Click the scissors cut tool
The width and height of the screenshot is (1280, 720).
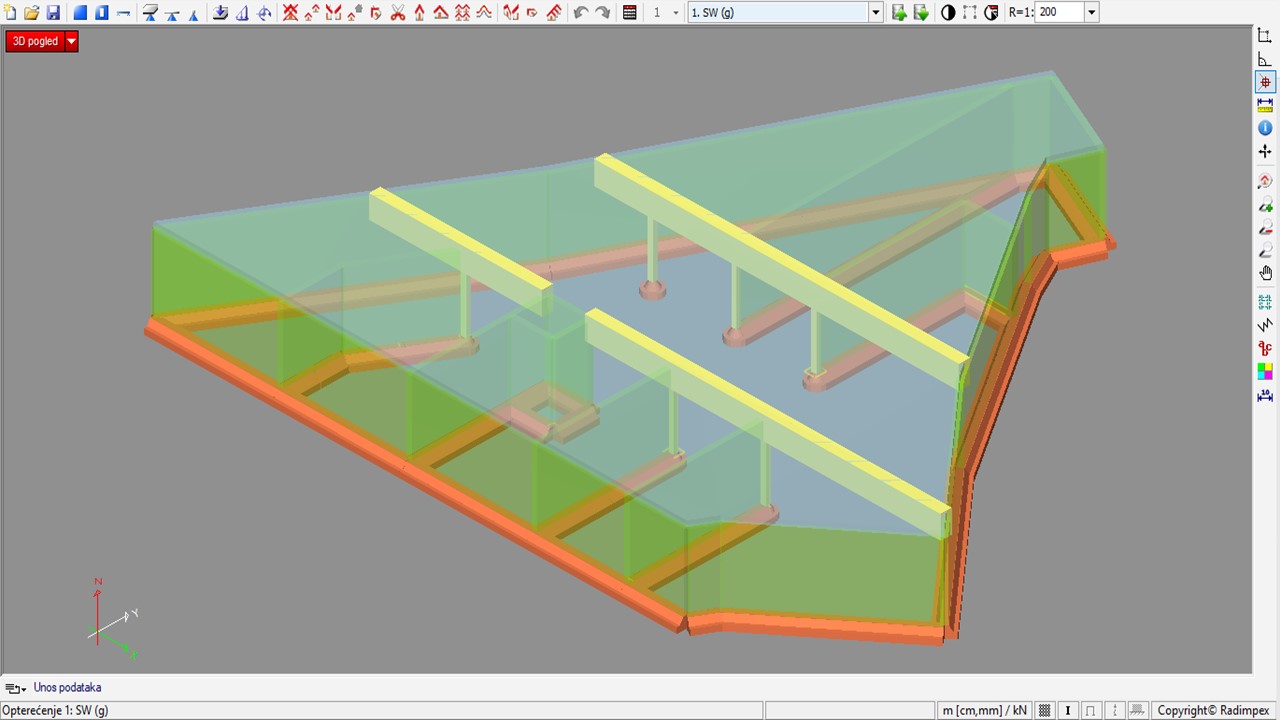coord(398,13)
